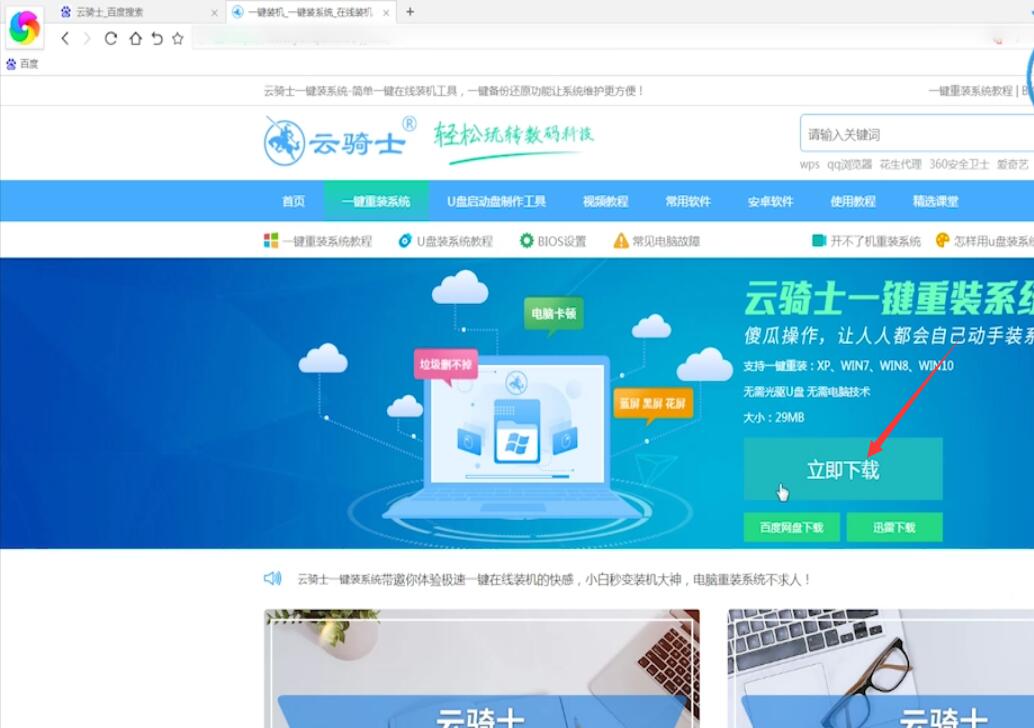Click the 一键重装系统教程 top-right header link
Viewport: 1034px width, 728px height.
(970, 91)
